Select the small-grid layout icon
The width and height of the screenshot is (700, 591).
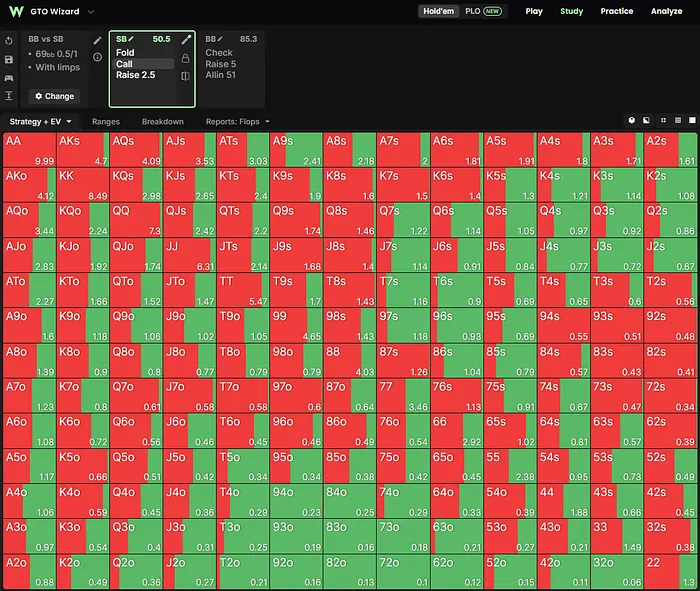tap(663, 120)
